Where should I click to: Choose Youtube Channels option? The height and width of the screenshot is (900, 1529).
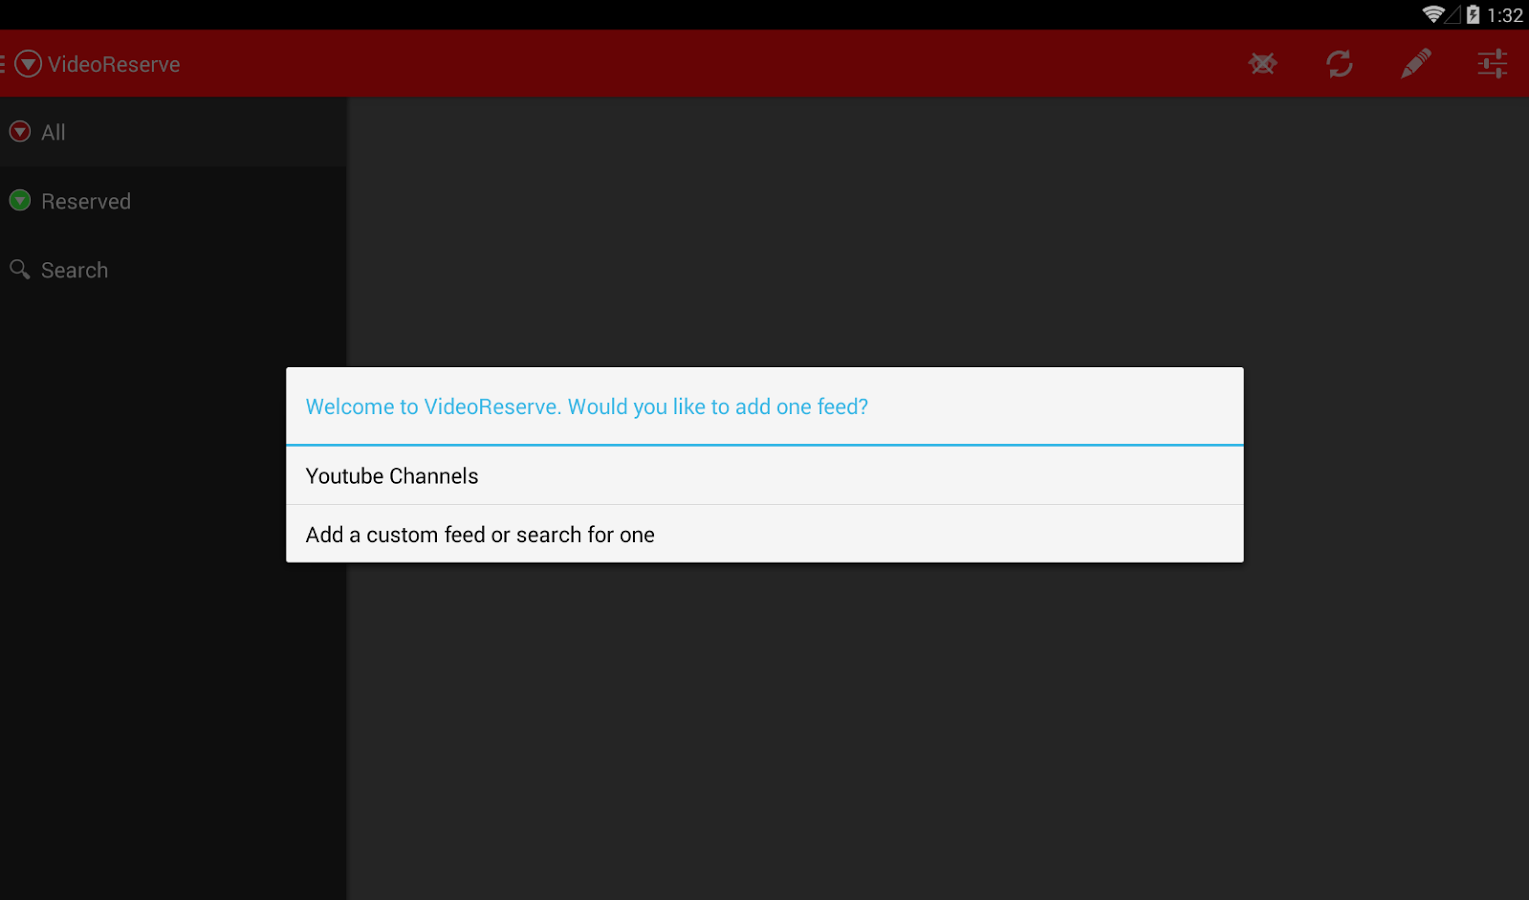click(765, 476)
